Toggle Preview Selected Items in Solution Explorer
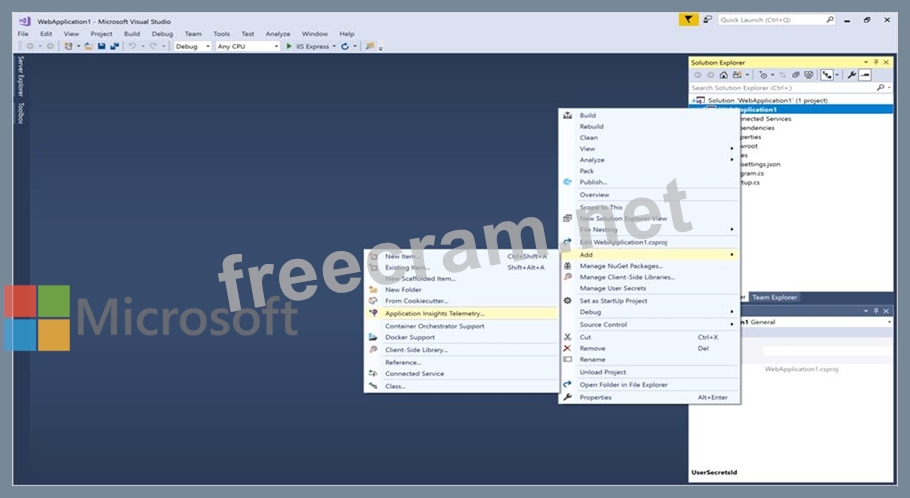910x498 pixels. [x=865, y=75]
